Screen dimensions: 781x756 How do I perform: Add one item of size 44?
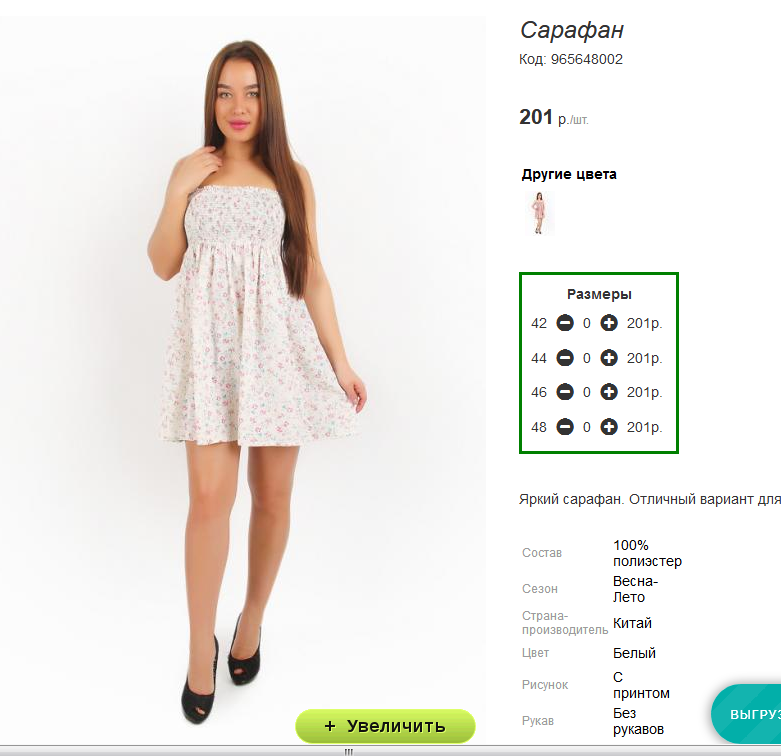pyautogui.click(x=609, y=358)
